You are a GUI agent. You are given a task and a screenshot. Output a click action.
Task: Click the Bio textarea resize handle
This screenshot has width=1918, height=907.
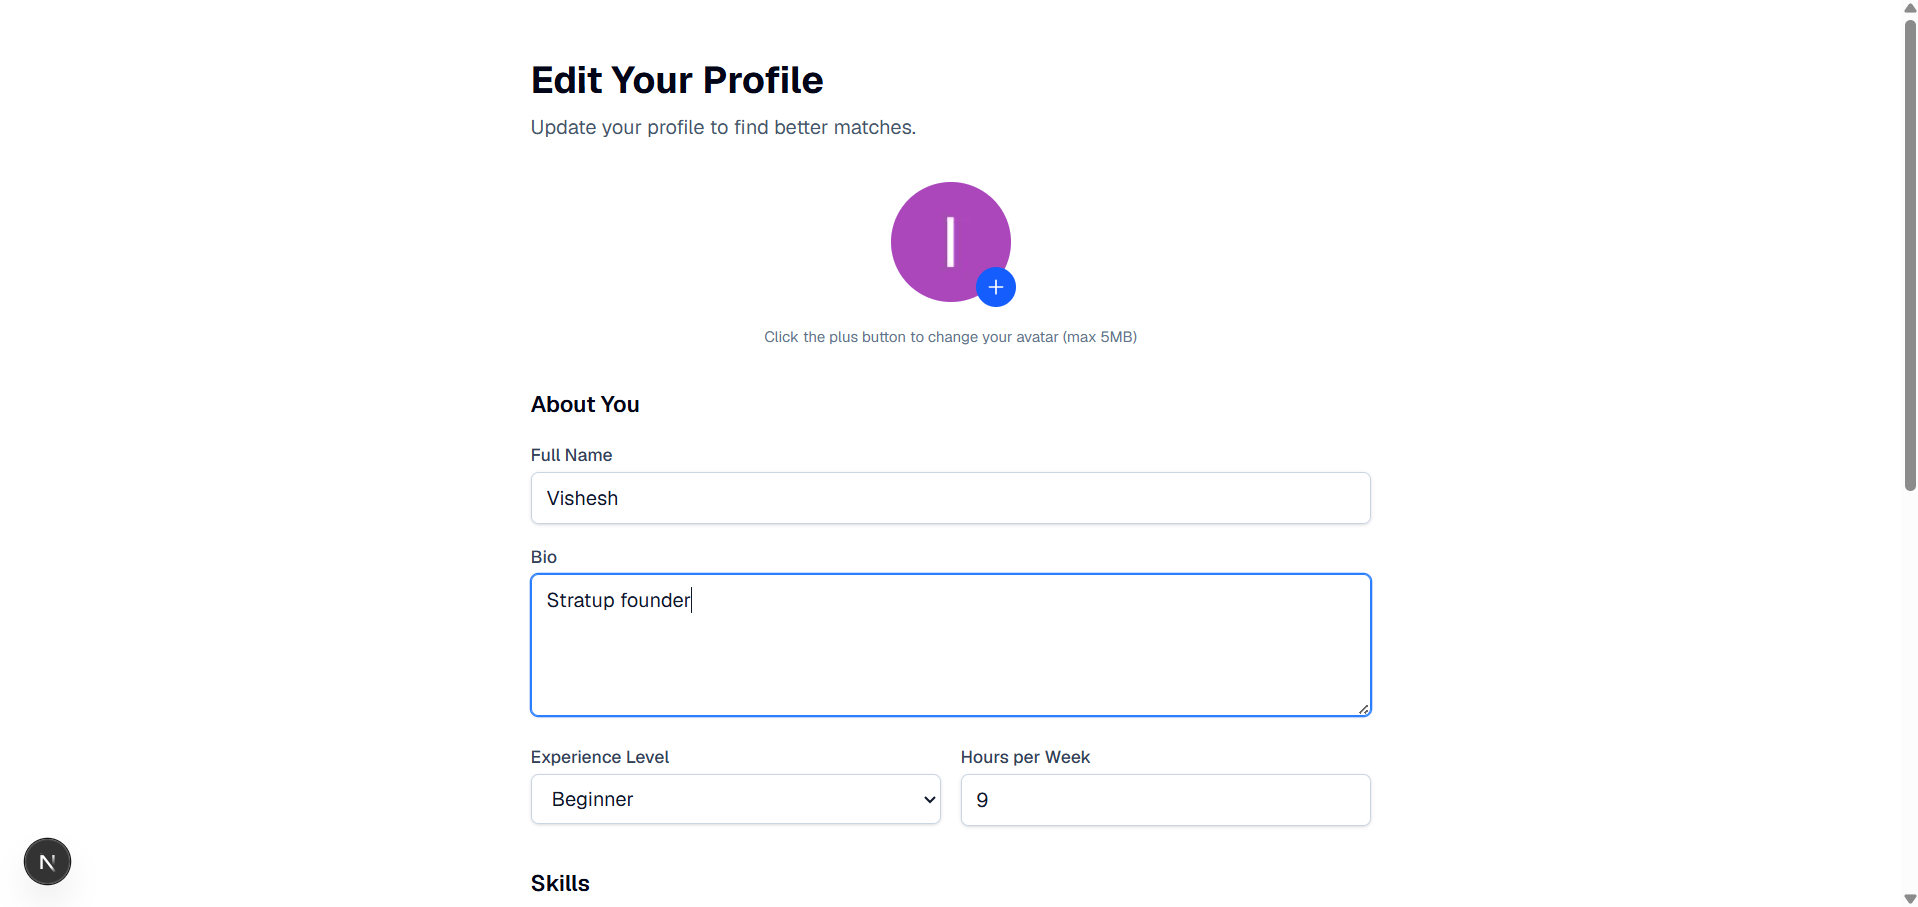pyautogui.click(x=1363, y=709)
